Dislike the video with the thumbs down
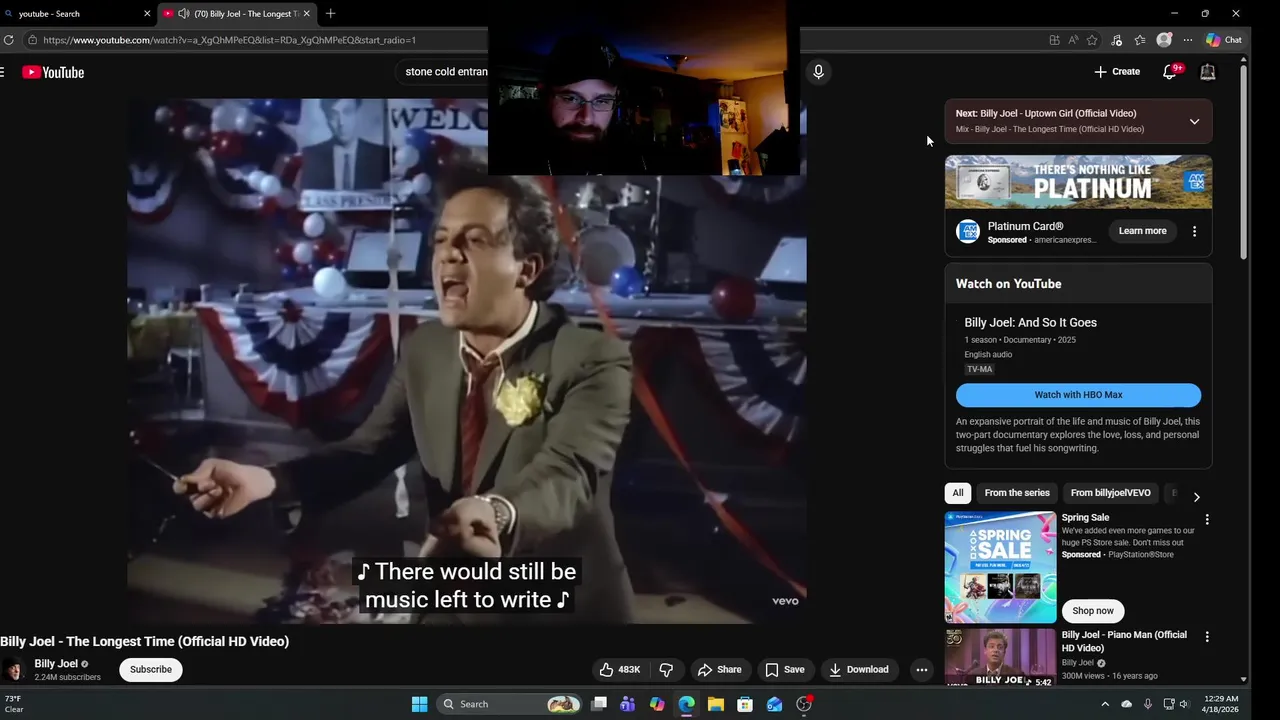The image size is (1280, 720). pos(666,670)
